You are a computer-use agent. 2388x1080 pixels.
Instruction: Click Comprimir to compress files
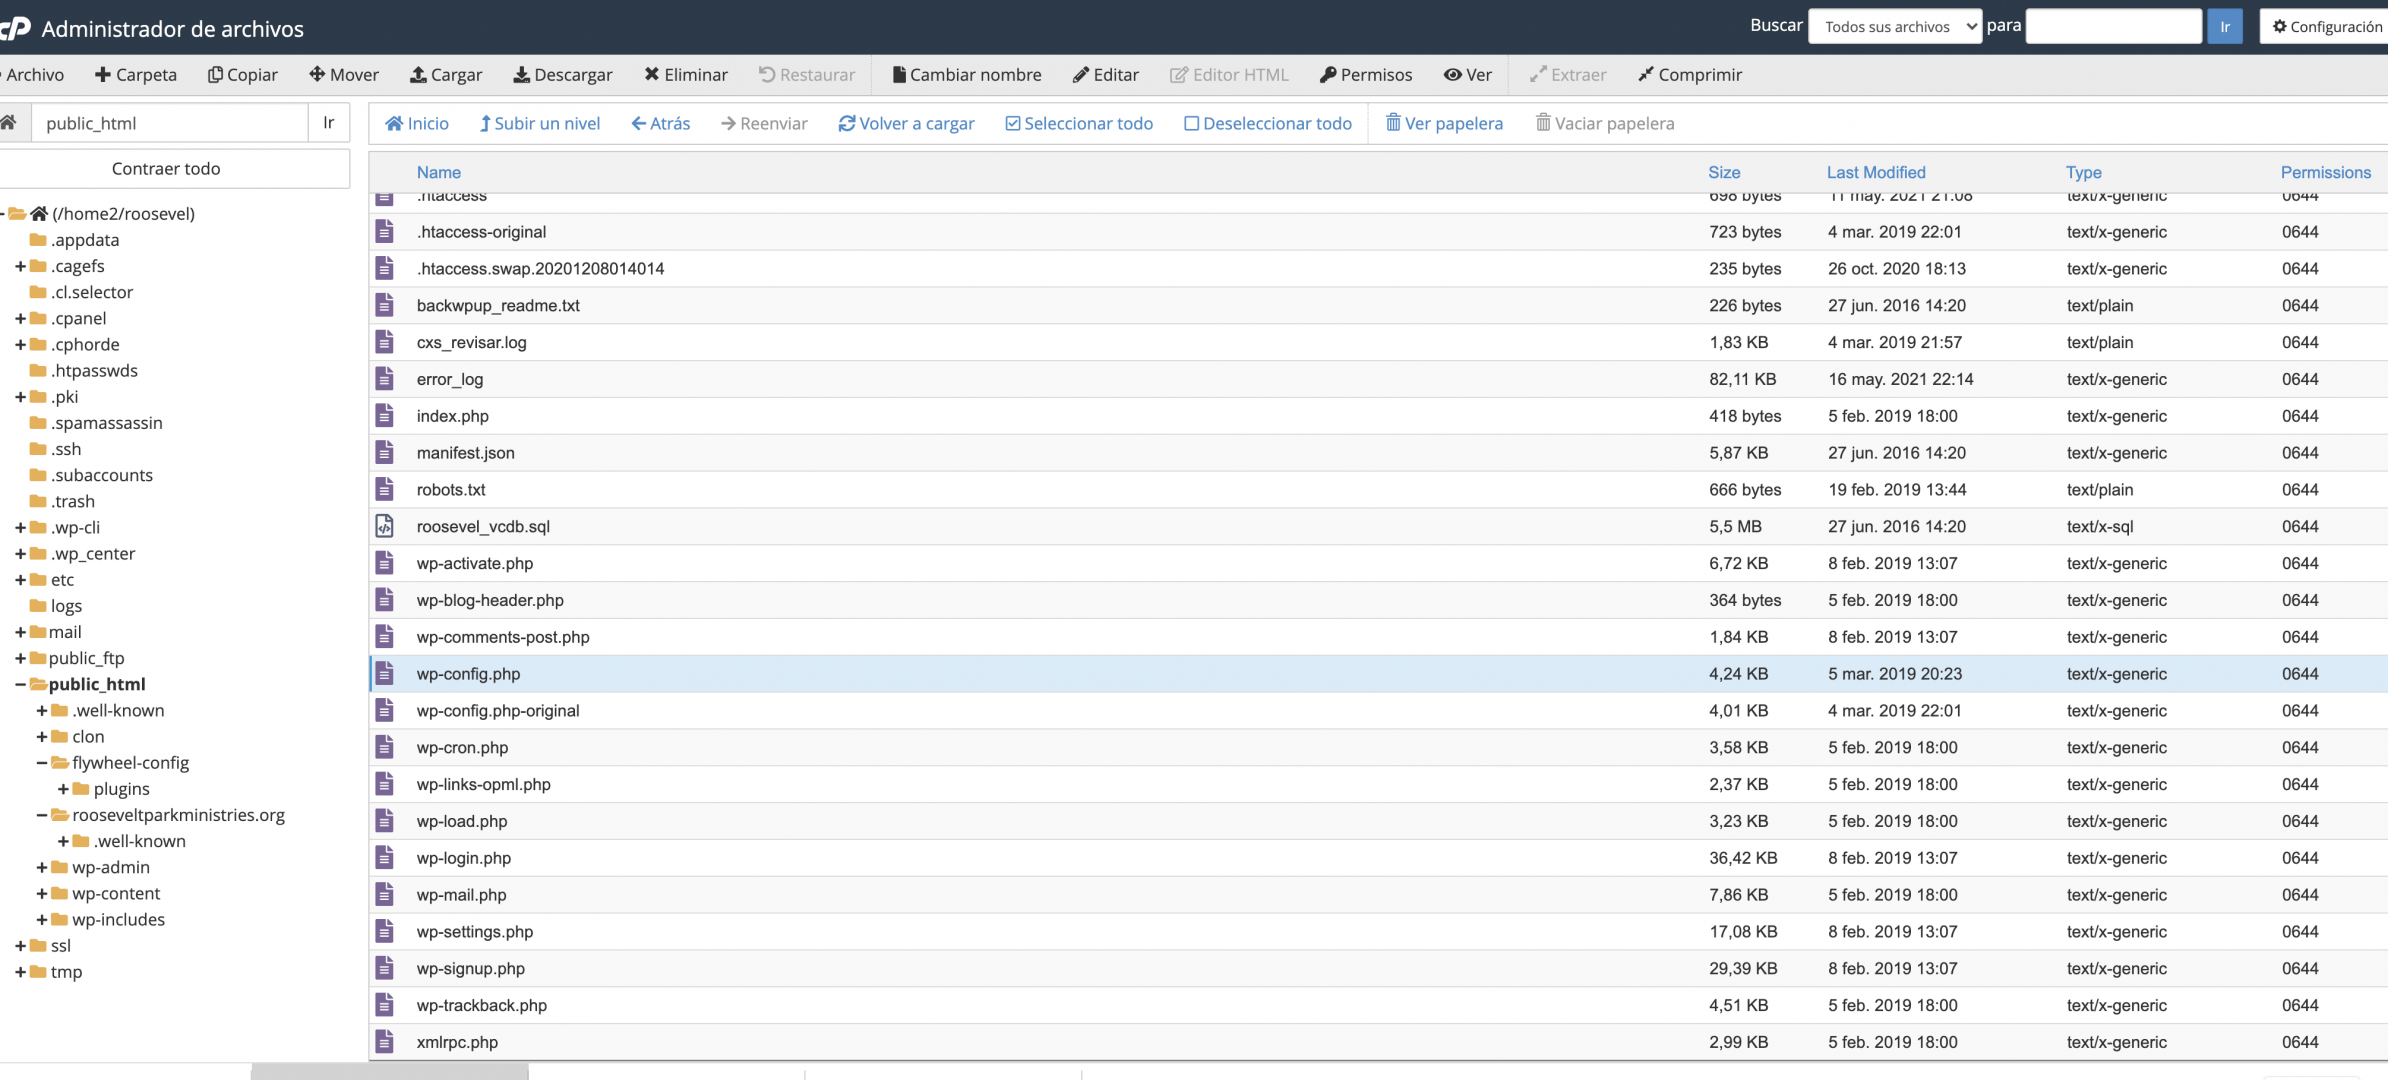1690,75
